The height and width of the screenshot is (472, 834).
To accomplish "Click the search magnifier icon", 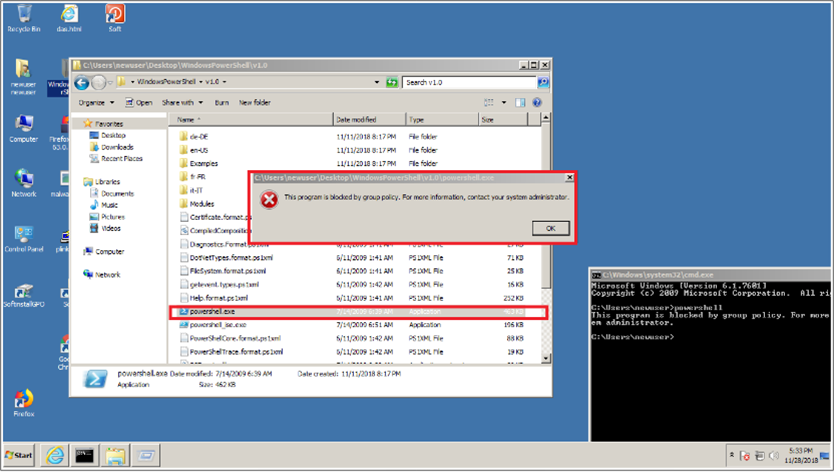I will 543,82.
